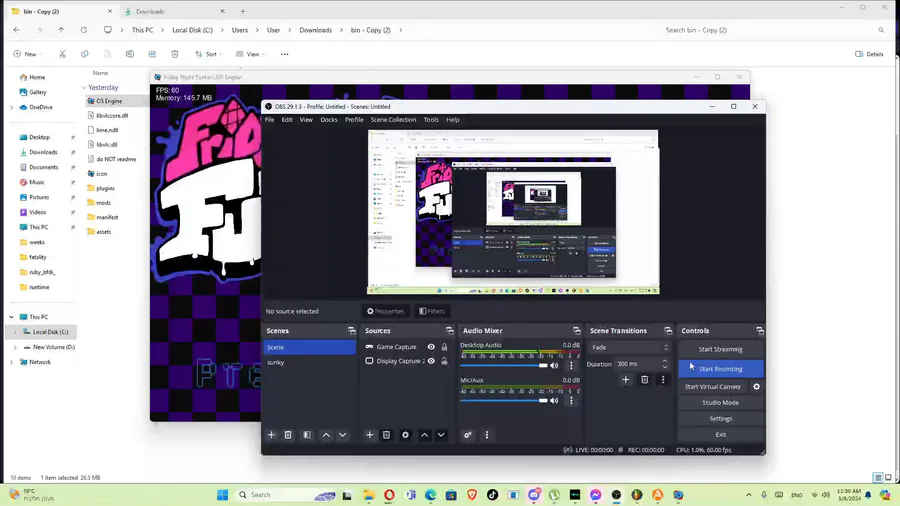Open OBS Tools menu
Image resolution: width=900 pixels, height=506 pixels.
coord(431,120)
